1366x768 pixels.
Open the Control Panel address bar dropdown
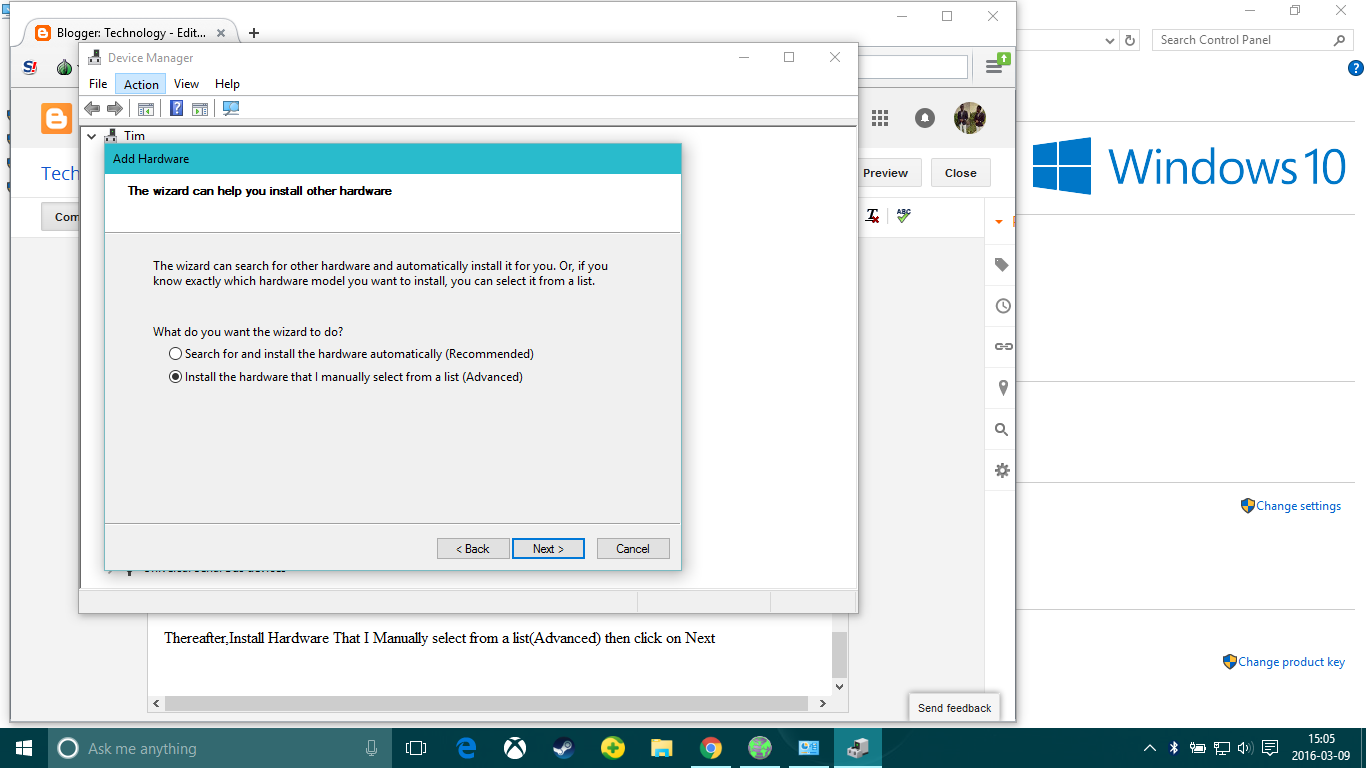tap(1110, 39)
